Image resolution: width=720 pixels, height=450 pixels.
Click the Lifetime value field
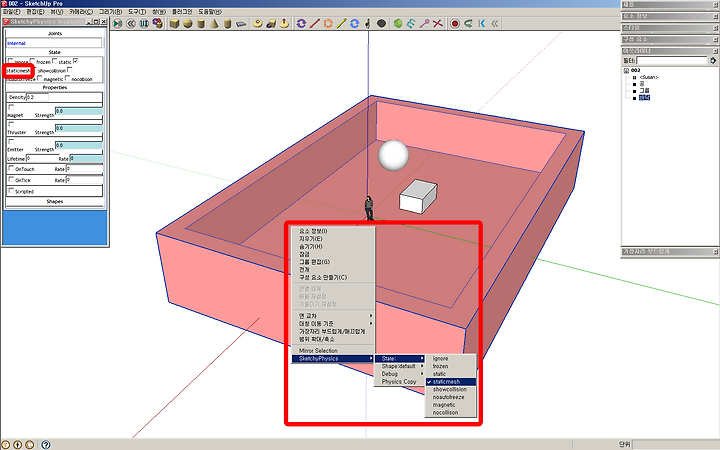41,158
